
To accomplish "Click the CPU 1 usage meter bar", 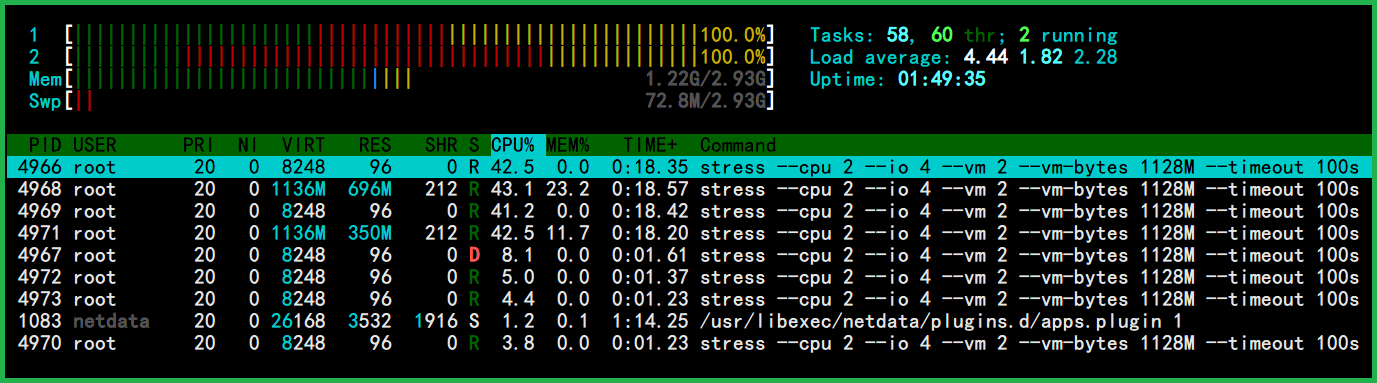I will click(x=420, y=35).
